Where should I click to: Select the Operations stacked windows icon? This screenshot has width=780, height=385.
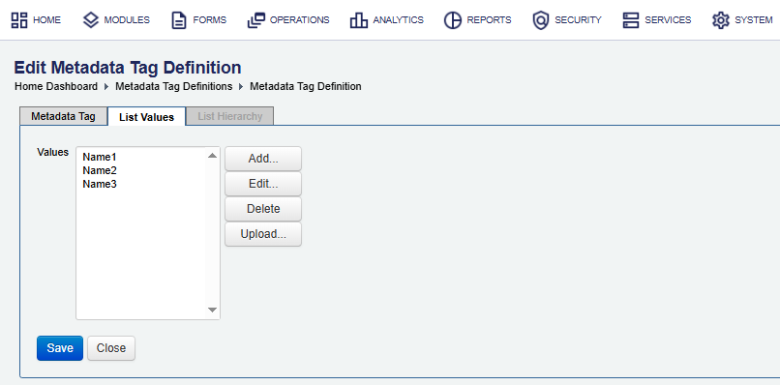pos(256,20)
